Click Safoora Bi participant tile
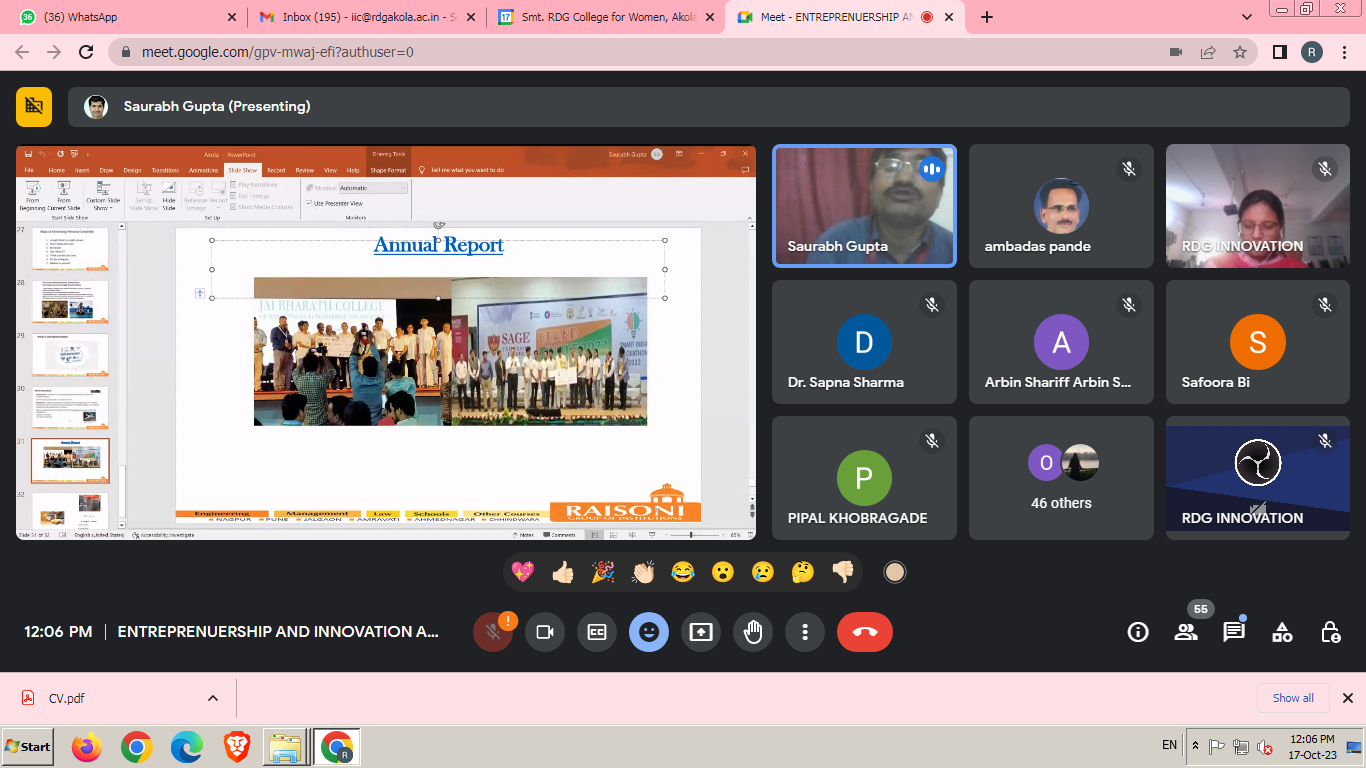 [x=1258, y=342]
